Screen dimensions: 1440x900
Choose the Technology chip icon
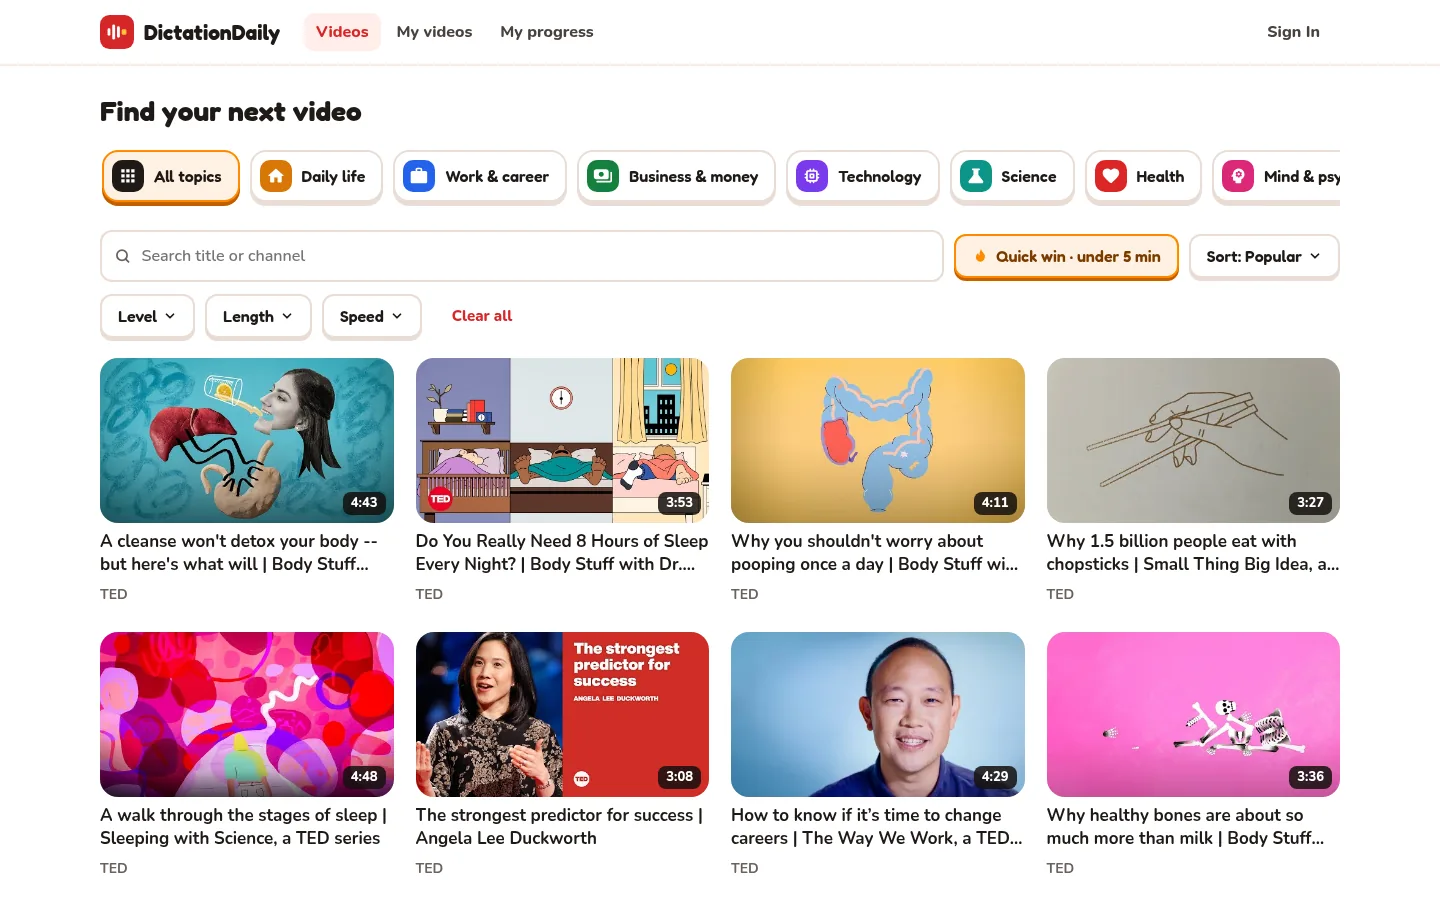(x=812, y=177)
